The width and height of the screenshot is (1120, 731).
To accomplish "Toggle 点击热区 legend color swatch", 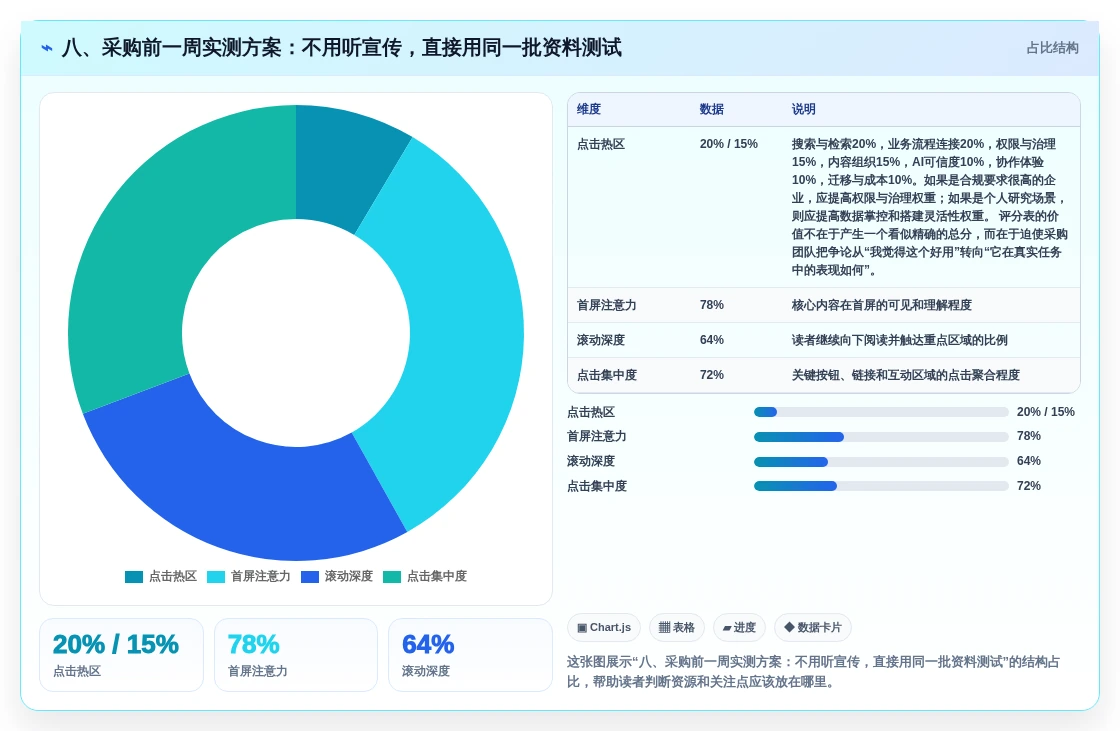I will pyautogui.click(x=134, y=577).
